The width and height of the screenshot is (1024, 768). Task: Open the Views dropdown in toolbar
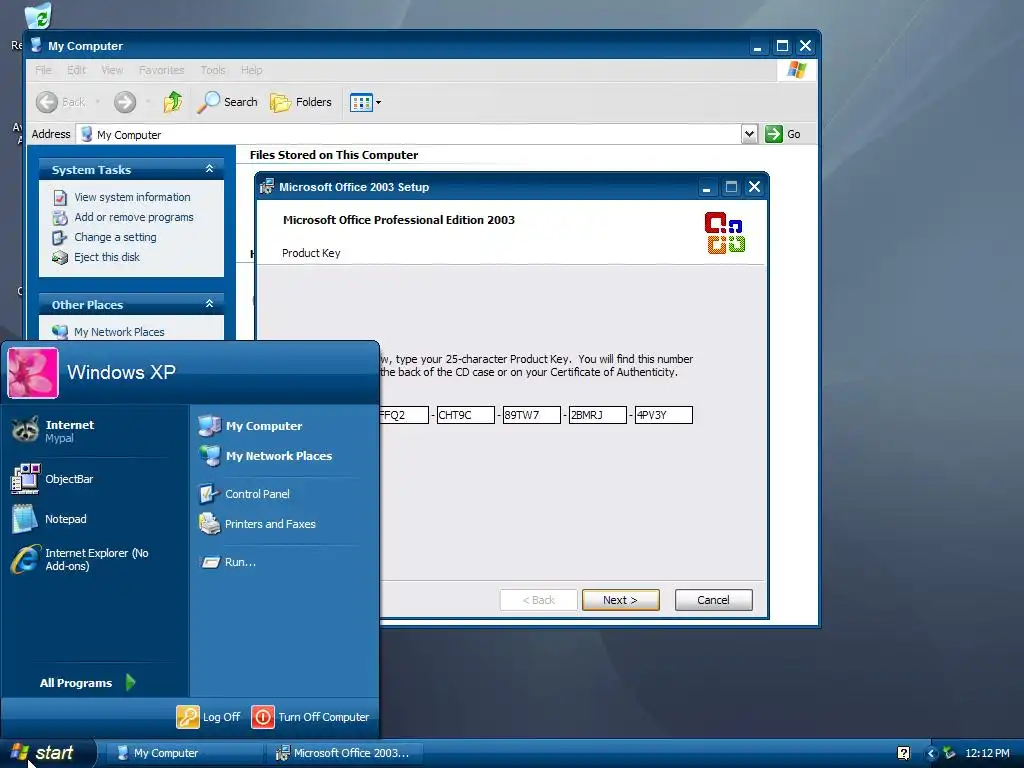click(x=365, y=102)
